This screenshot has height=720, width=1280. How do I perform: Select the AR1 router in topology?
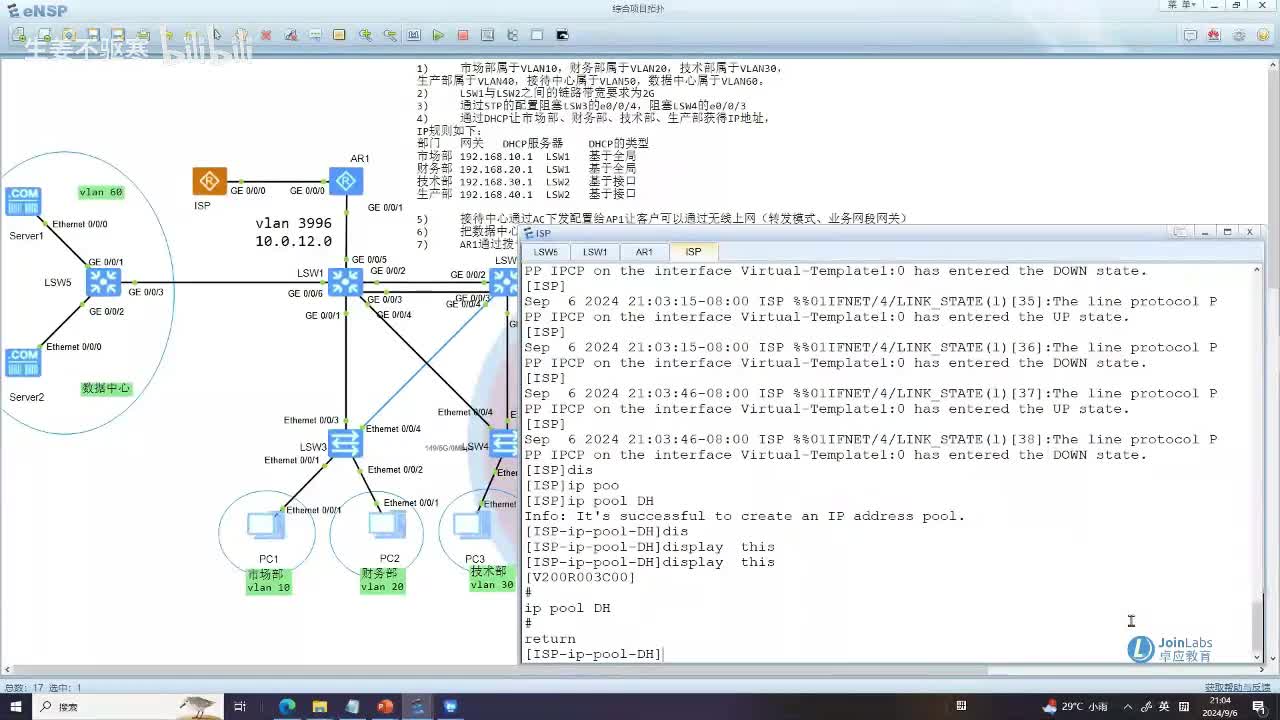[346, 181]
